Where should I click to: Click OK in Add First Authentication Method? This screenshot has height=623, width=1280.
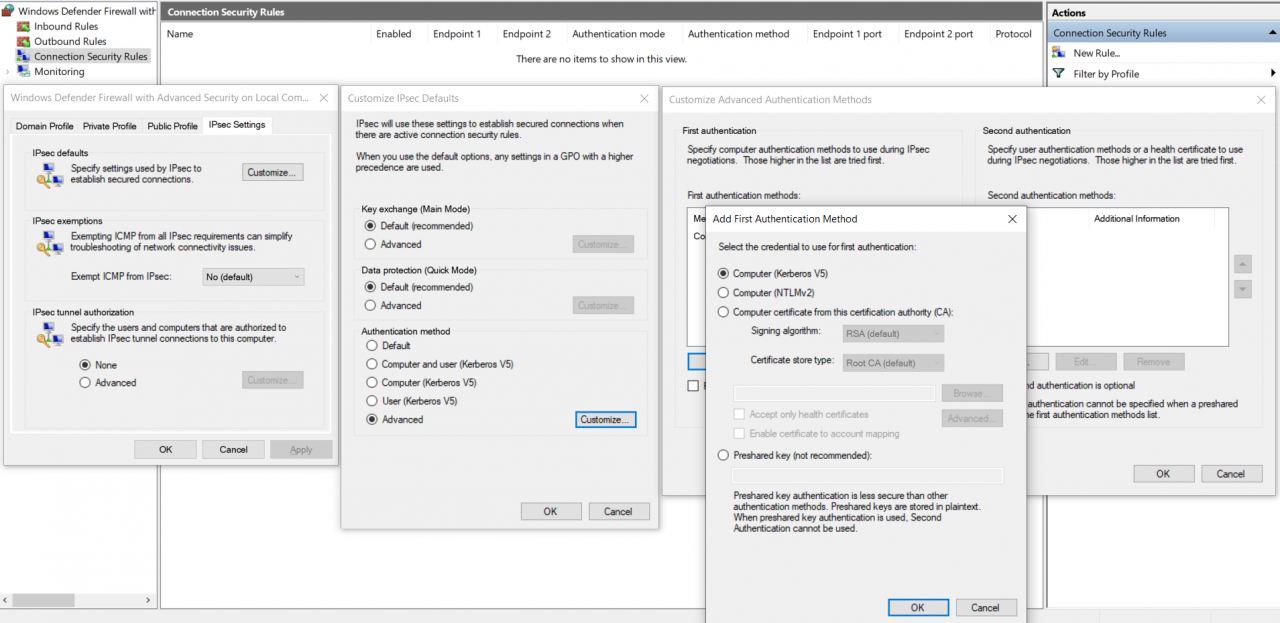(x=917, y=607)
